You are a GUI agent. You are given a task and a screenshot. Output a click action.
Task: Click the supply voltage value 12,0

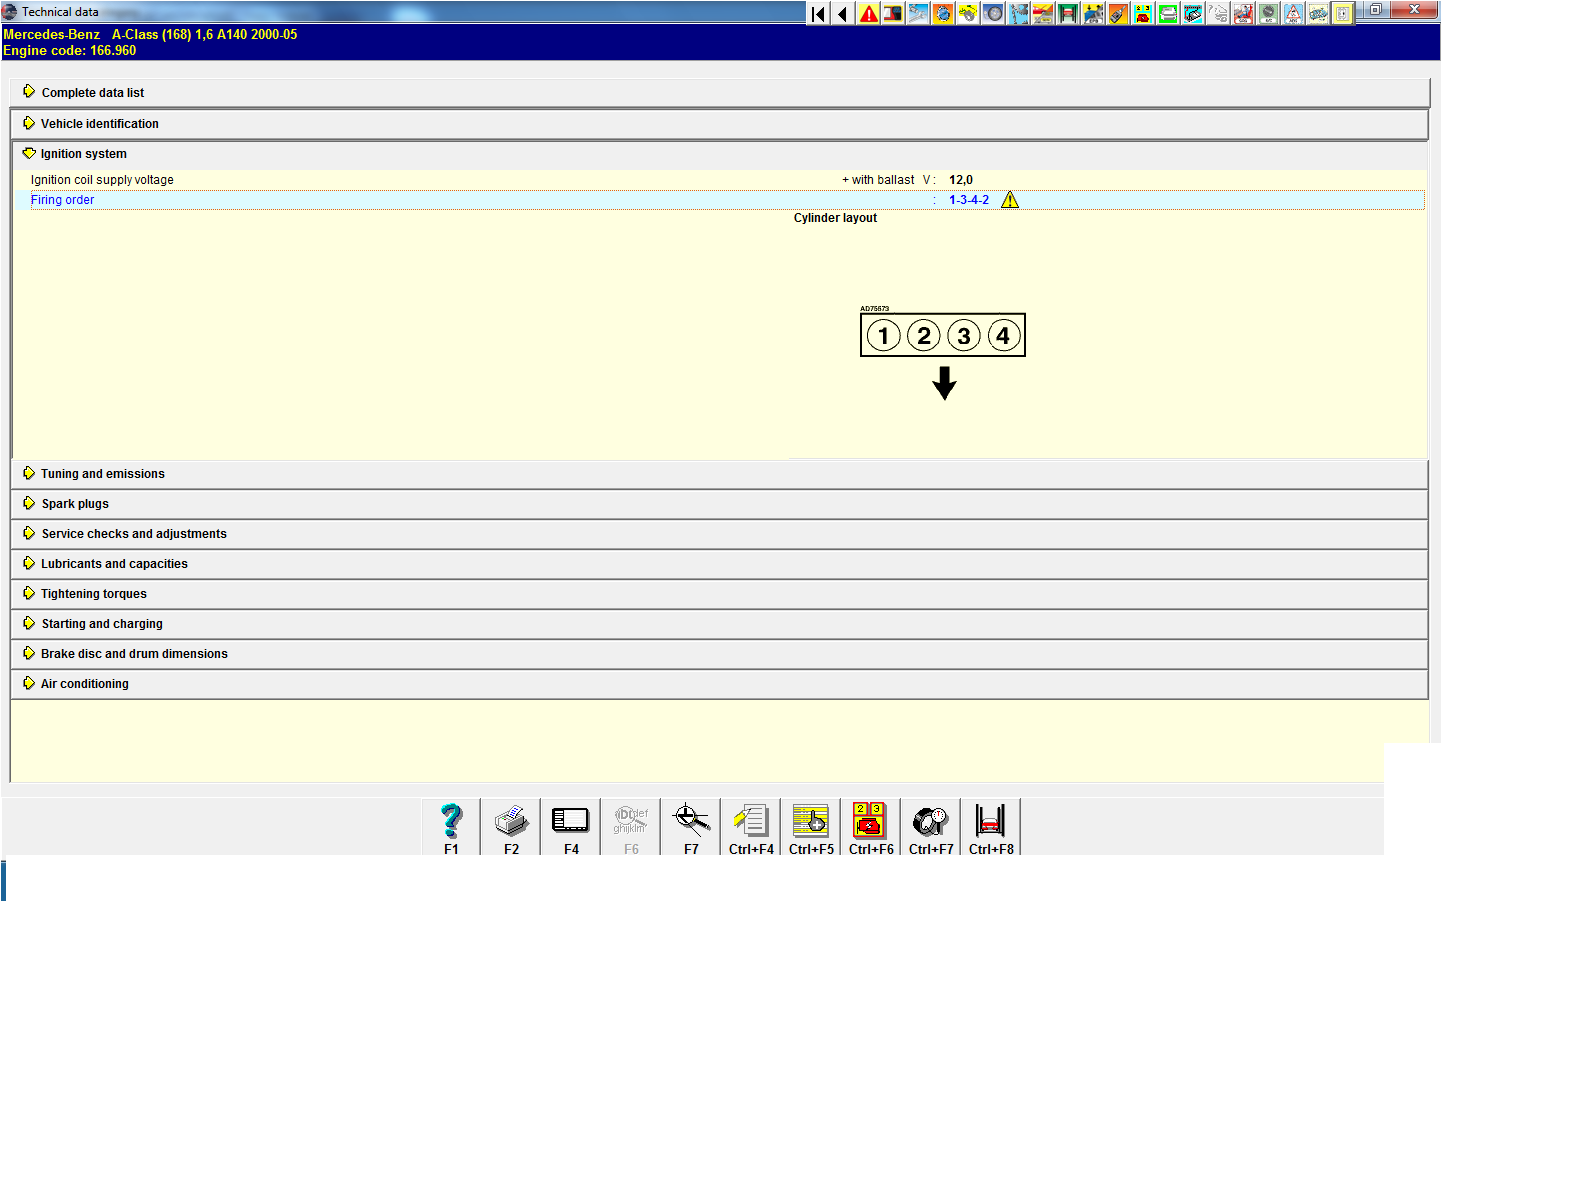click(961, 180)
